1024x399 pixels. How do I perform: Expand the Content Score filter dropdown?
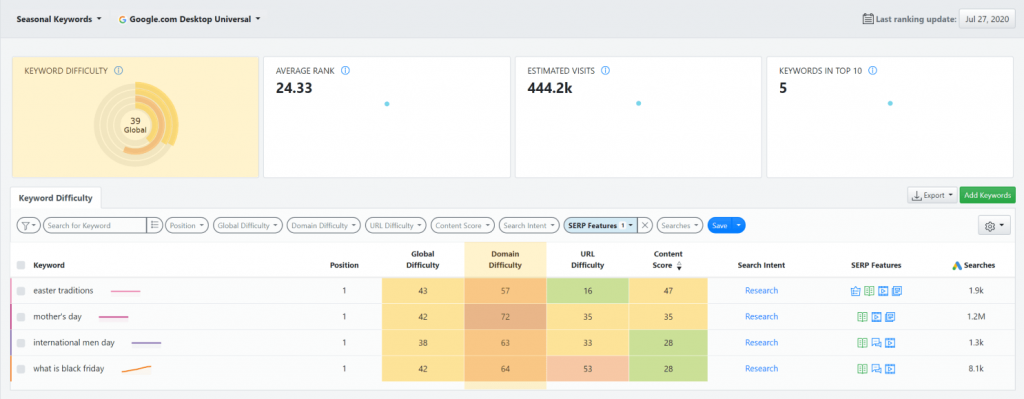pos(462,225)
